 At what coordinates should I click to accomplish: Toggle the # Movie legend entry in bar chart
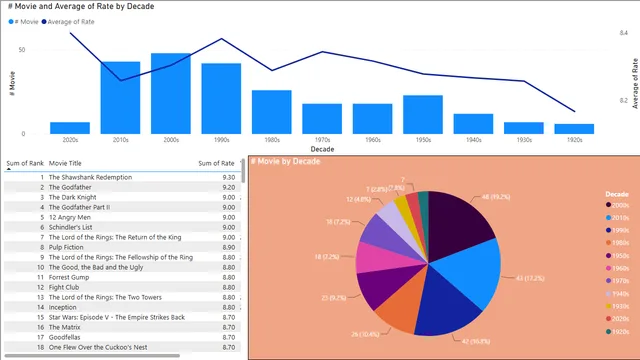tap(23, 22)
